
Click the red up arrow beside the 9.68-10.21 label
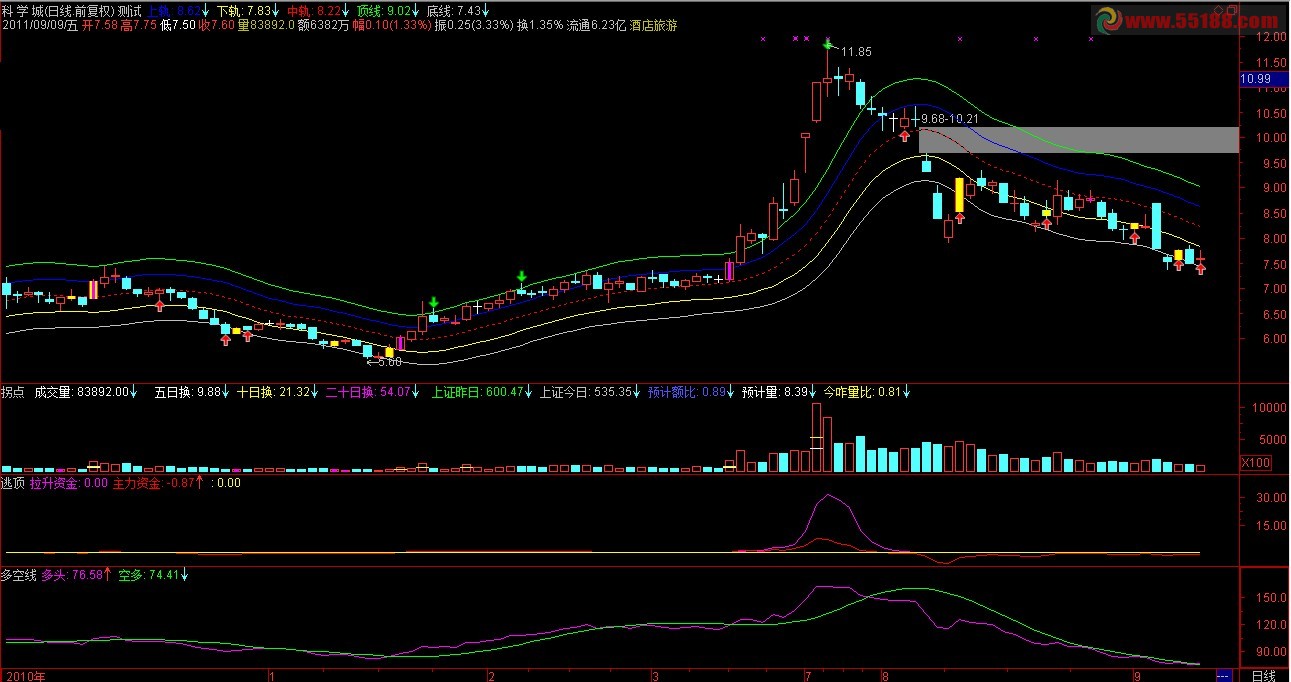(904, 135)
